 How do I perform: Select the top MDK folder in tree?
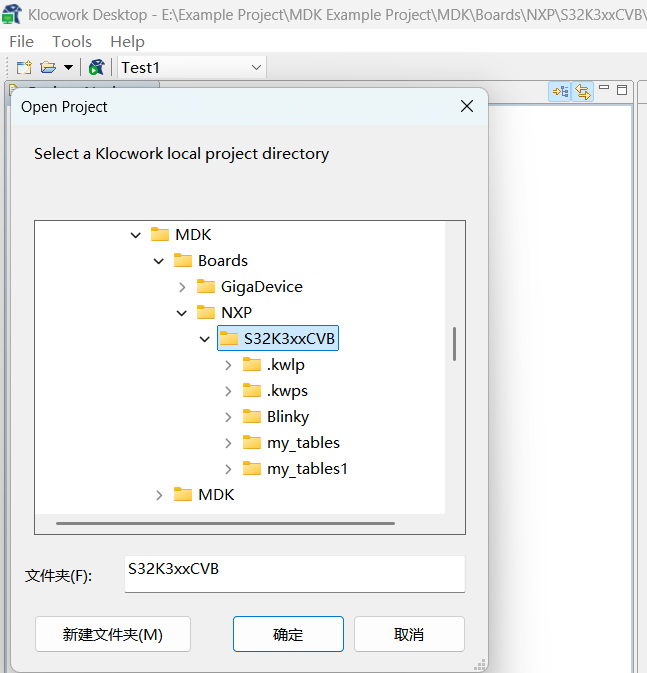pos(181,235)
